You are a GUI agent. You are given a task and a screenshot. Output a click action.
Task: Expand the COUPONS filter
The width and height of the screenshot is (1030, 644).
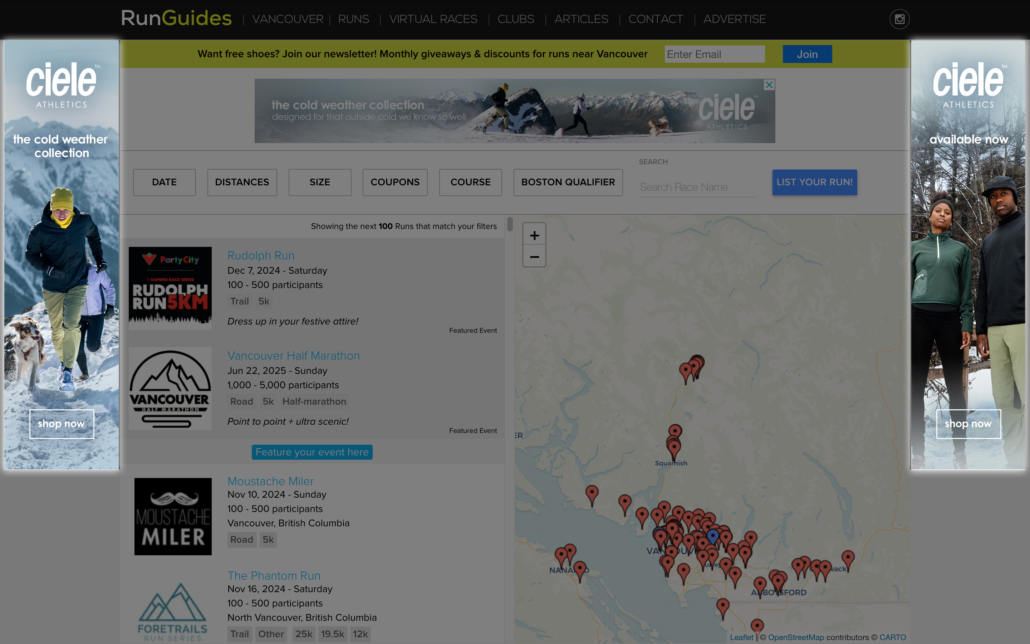395,182
